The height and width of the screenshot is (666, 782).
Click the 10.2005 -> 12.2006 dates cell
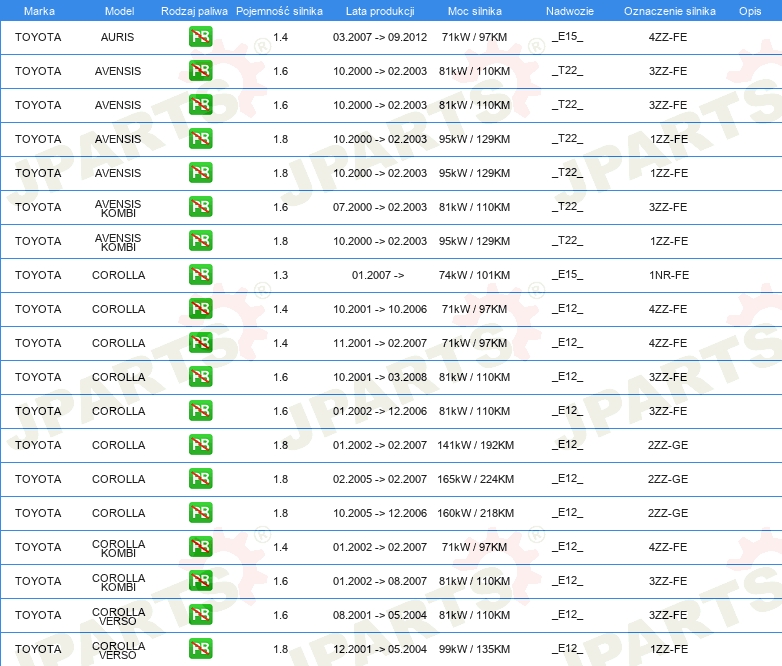click(380, 513)
